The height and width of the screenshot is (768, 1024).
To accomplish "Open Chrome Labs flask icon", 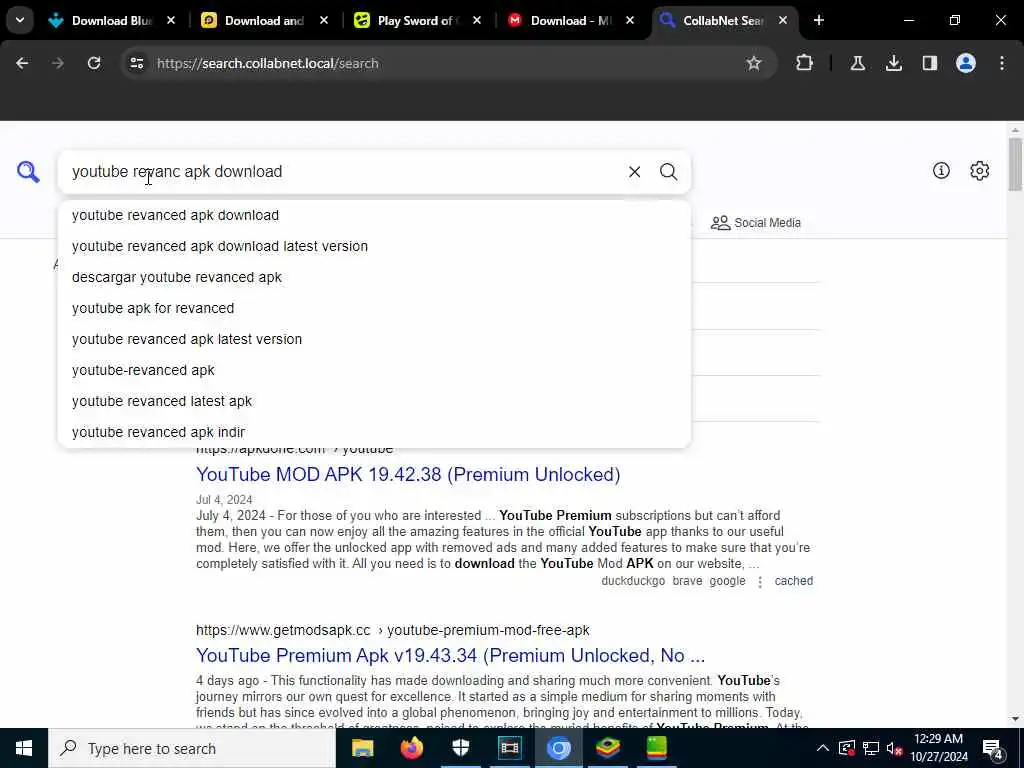I will tap(857, 63).
